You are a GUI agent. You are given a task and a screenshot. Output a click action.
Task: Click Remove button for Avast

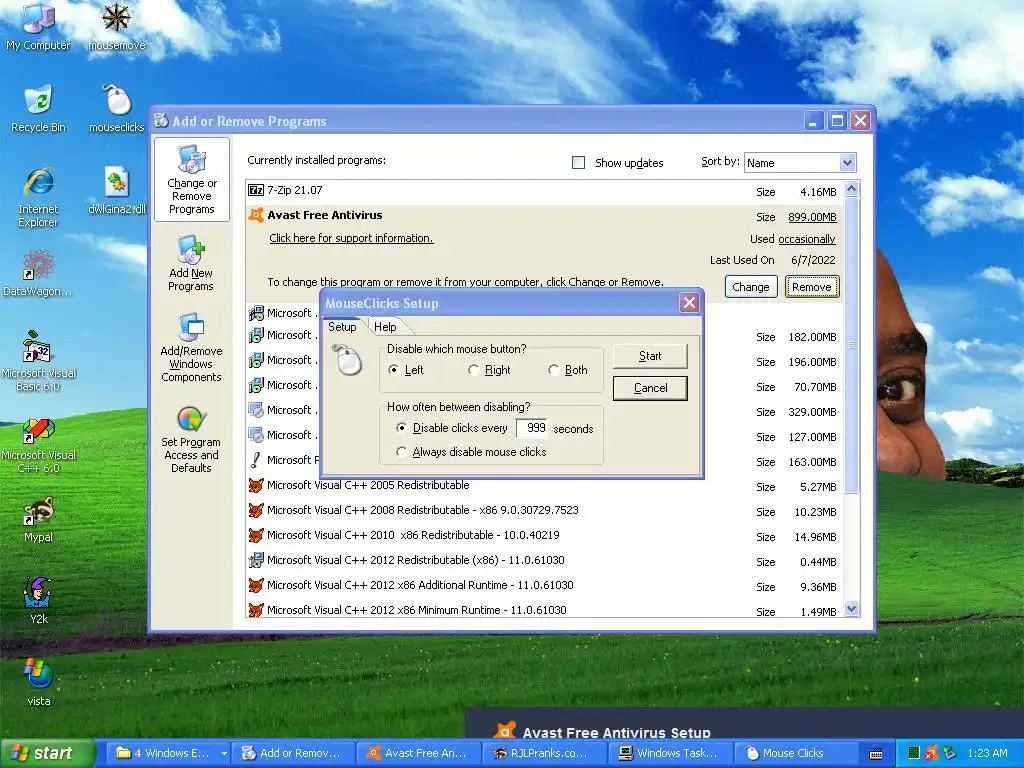812,287
